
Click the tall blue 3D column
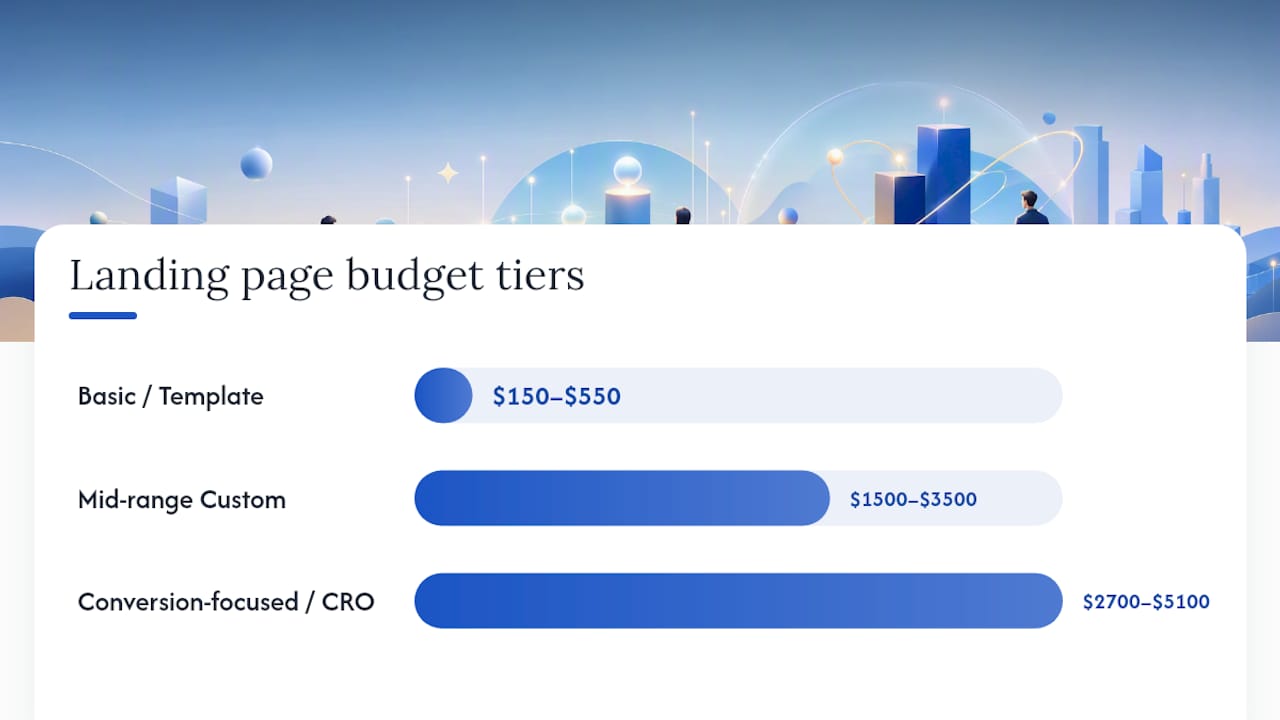[x=944, y=174]
